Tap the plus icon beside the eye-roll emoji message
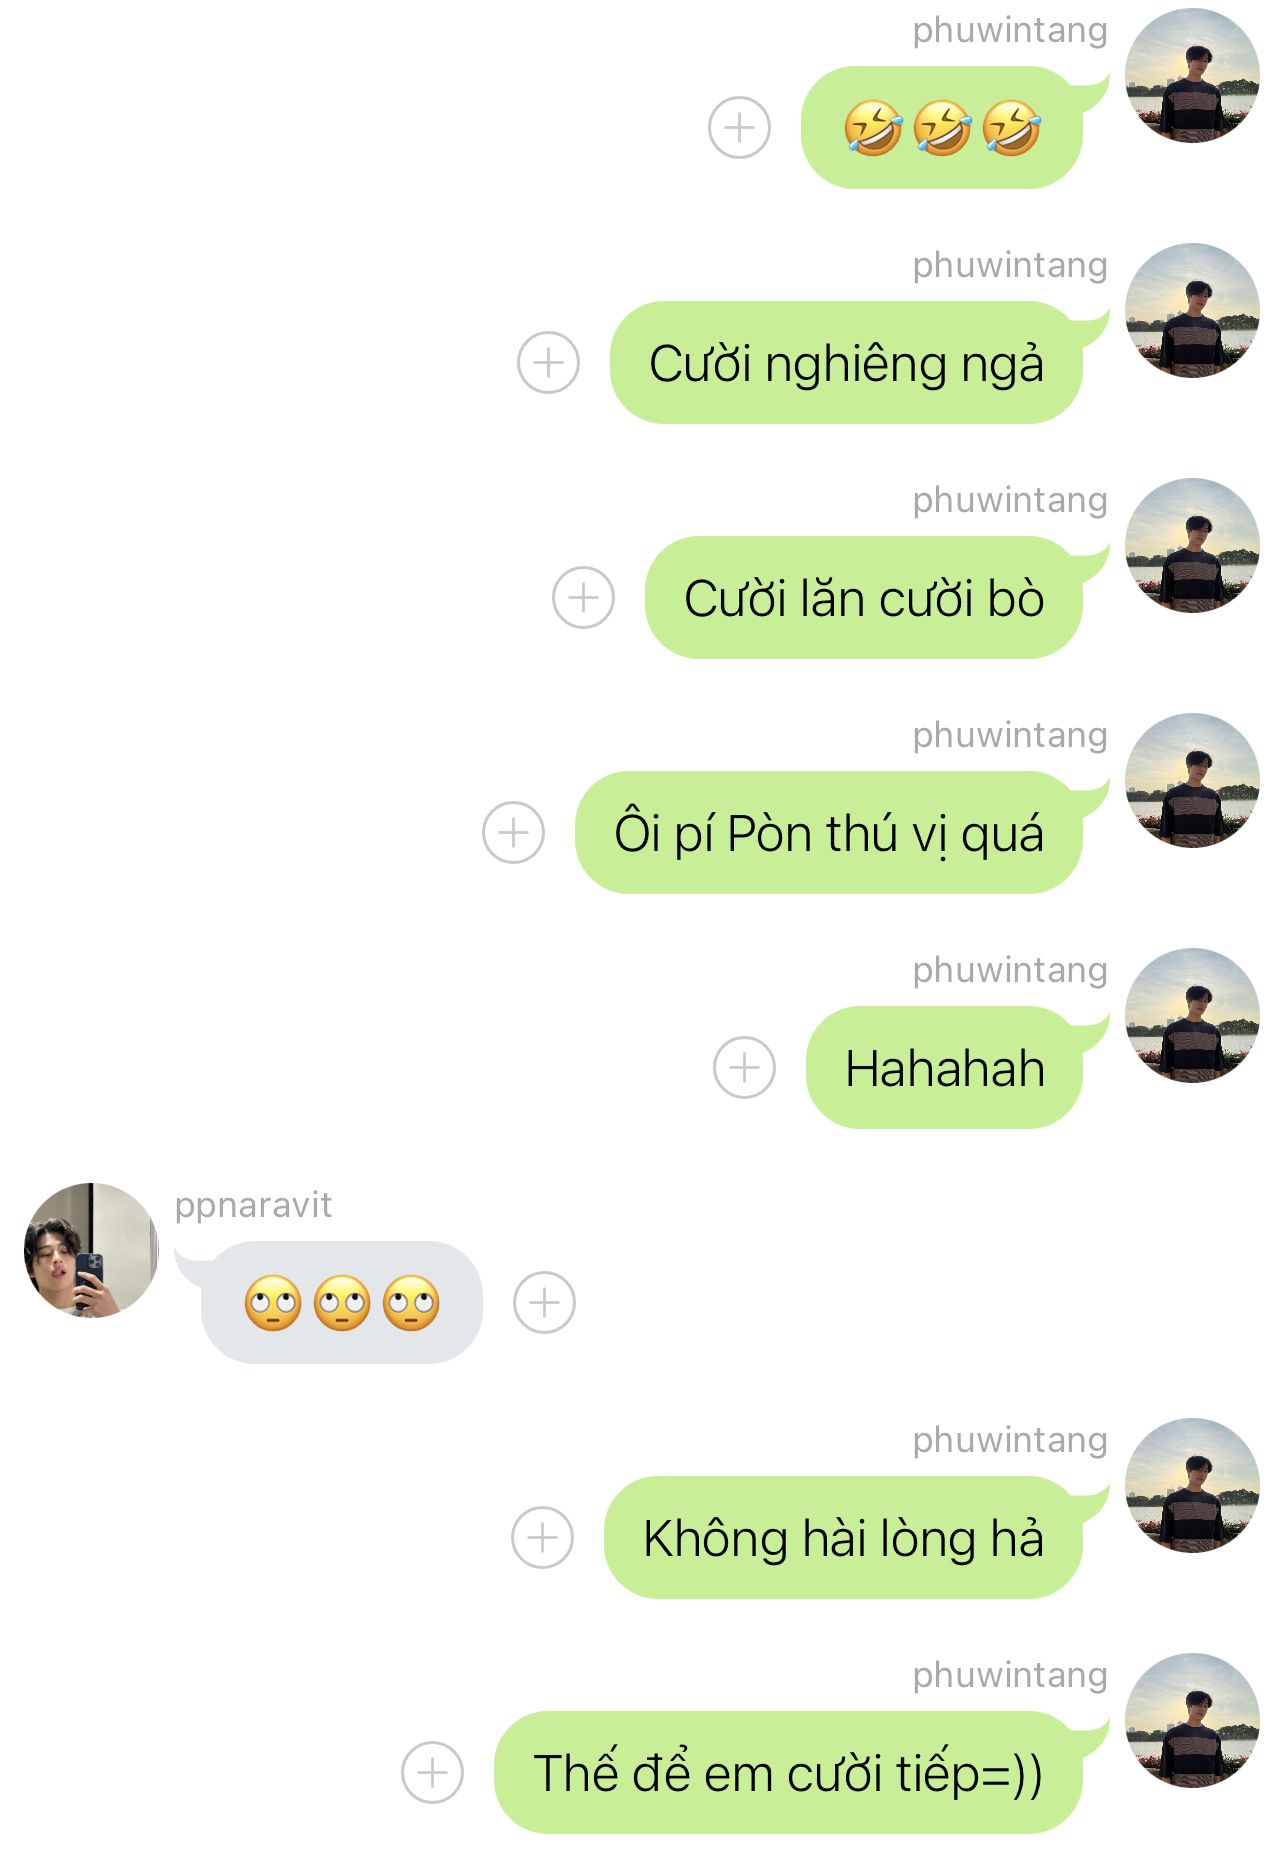Screen dimensions: 1284x1856 [544, 1302]
